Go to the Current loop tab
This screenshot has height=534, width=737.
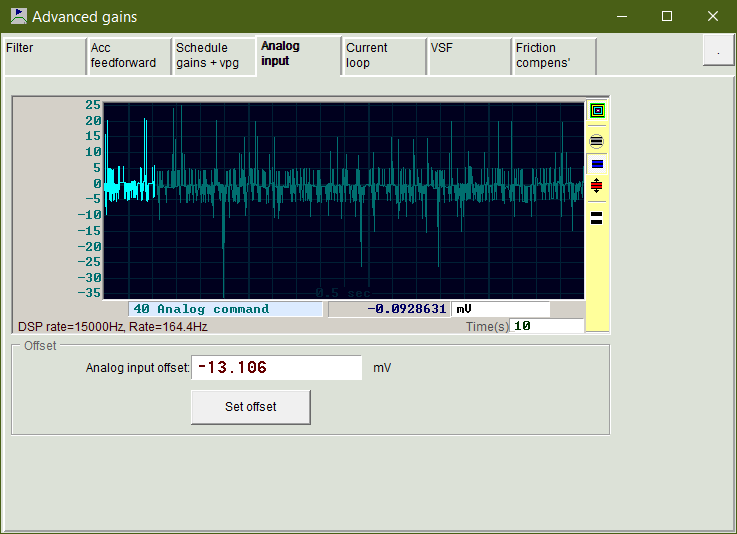click(384, 56)
